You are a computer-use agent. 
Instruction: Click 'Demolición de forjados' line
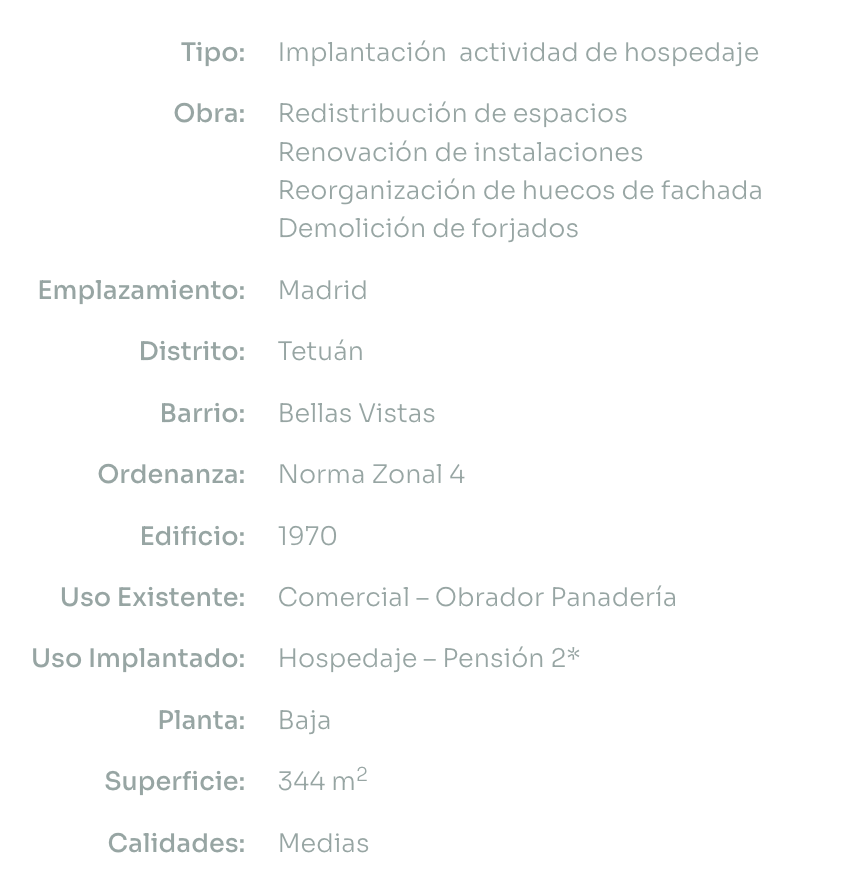tap(428, 229)
